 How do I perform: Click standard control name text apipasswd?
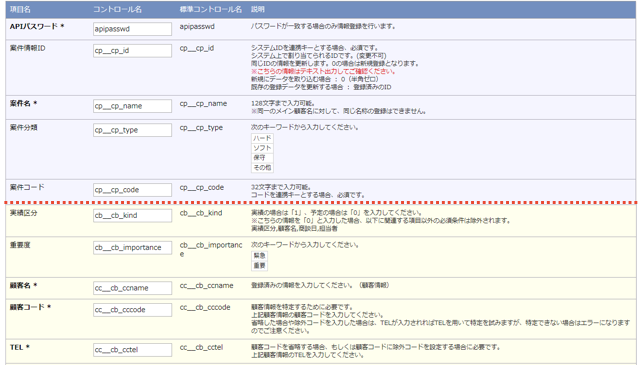tap(197, 27)
